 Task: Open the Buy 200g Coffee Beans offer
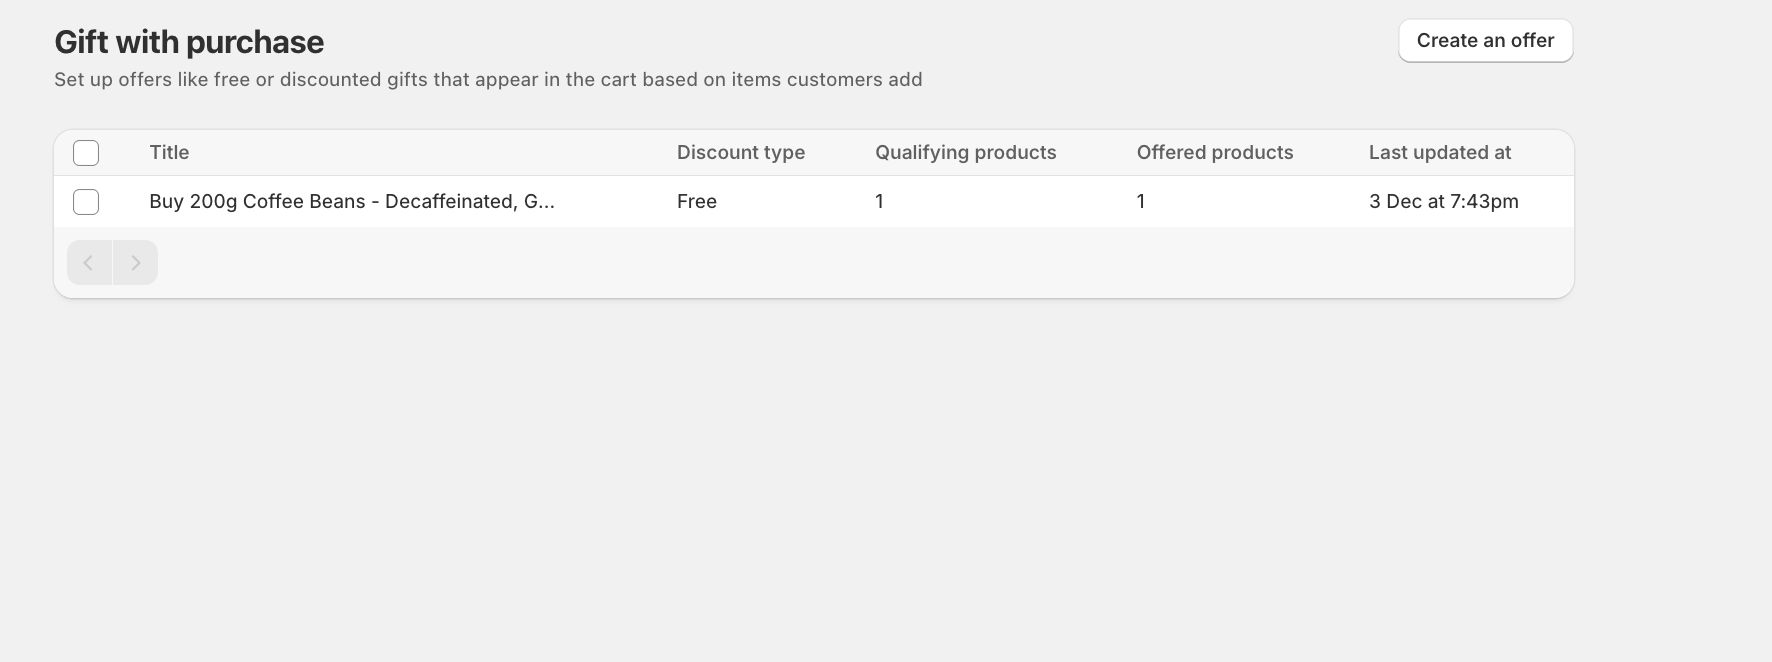coord(351,202)
